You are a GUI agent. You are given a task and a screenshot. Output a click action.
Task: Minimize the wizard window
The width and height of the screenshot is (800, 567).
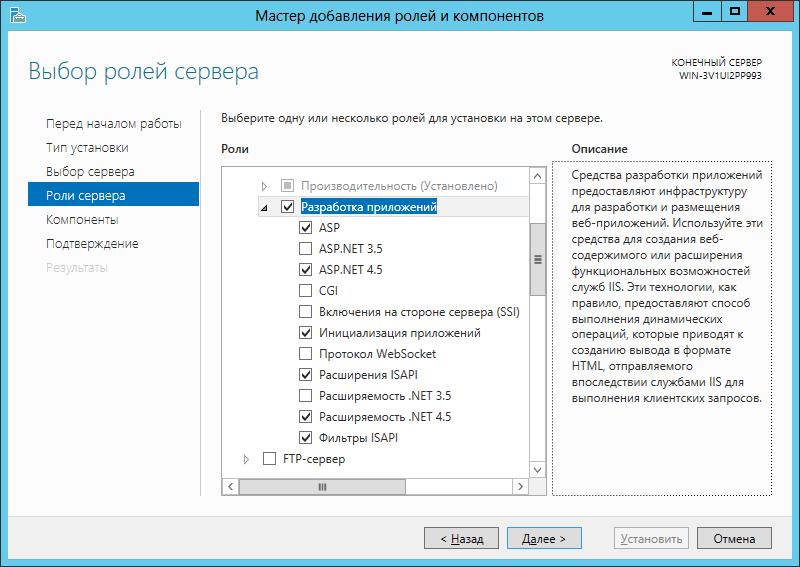click(x=707, y=11)
